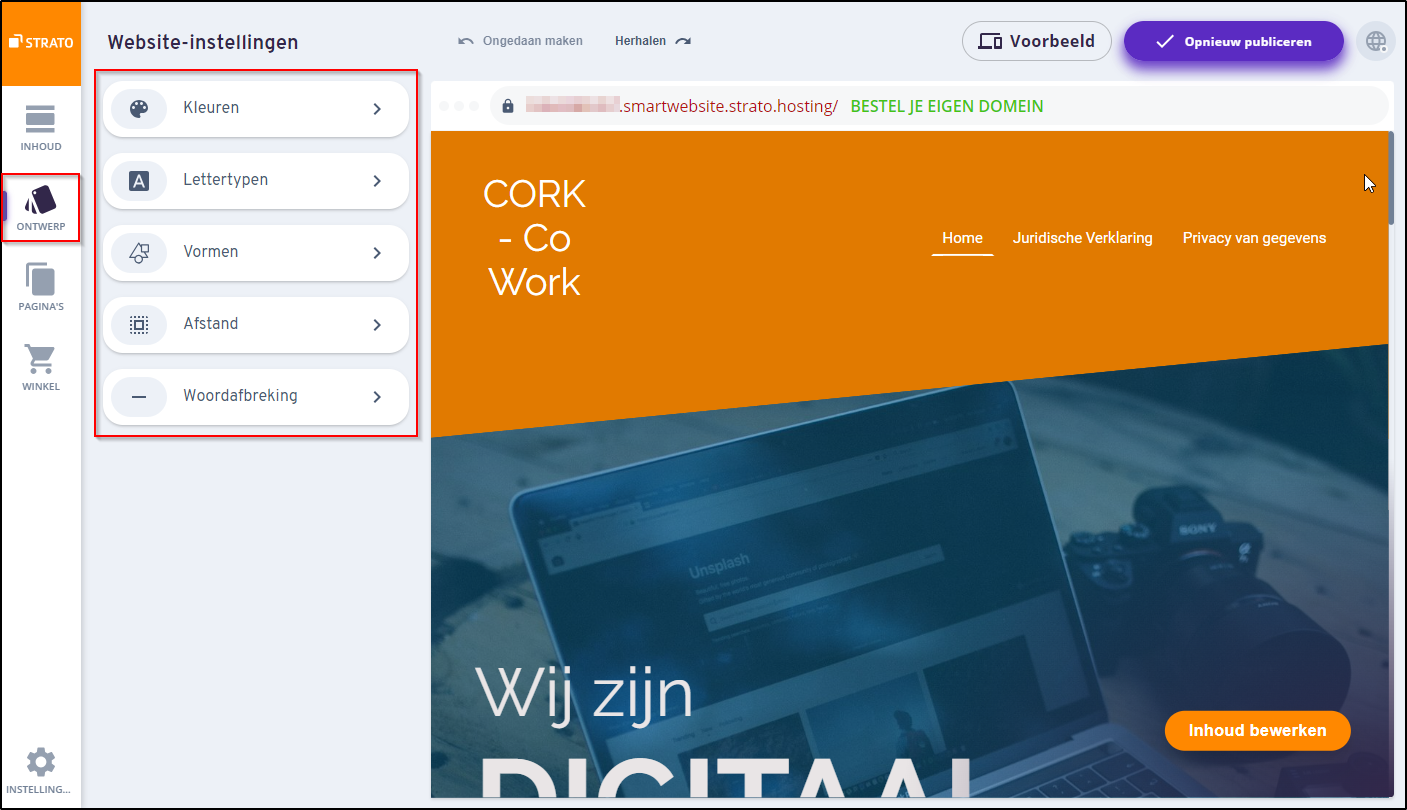Select the Afstand spacing icon

click(x=139, y=324)
